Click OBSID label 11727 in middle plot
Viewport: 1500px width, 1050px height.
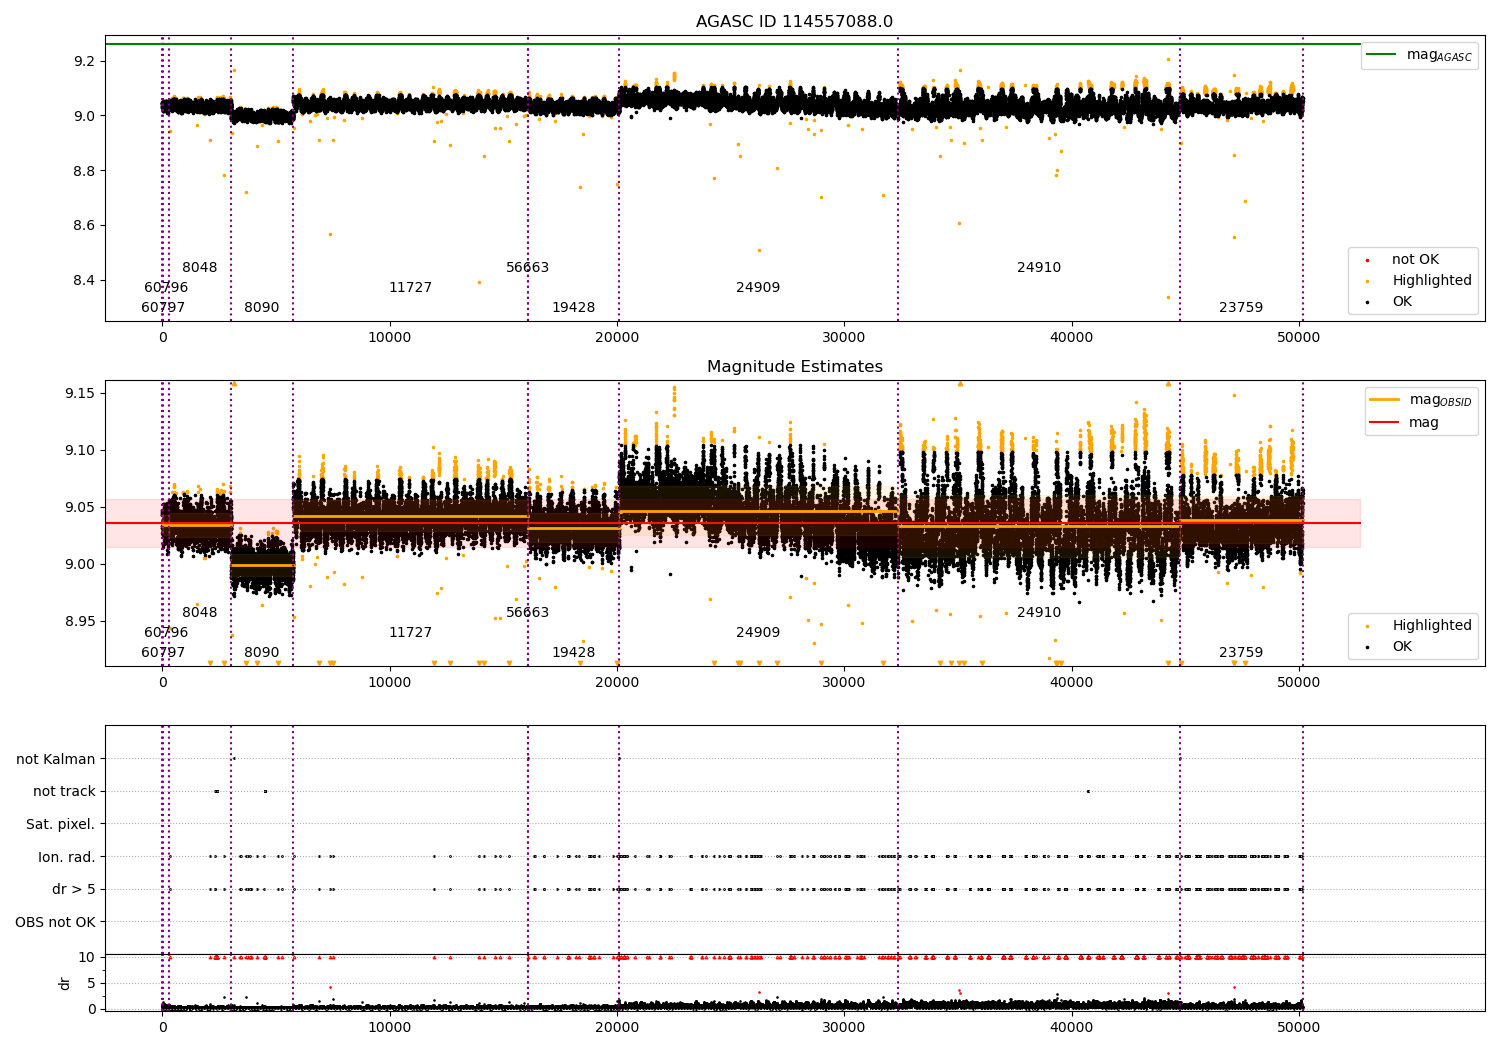click(x=410, y=633)
